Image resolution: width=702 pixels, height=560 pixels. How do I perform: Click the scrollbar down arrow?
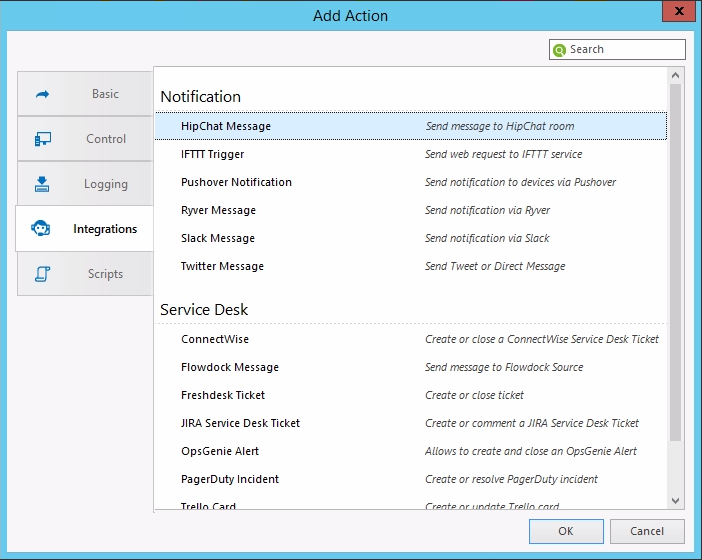676,500
